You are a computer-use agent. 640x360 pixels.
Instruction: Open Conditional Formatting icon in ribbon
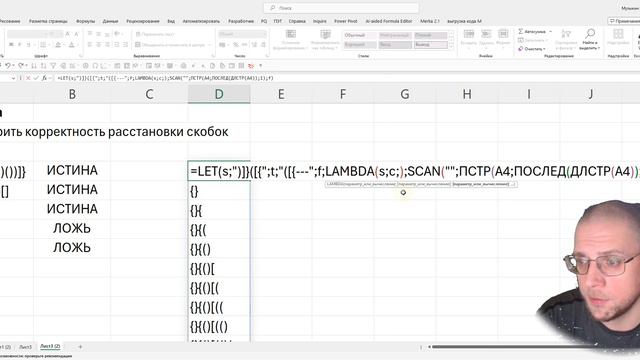(291, 34)
